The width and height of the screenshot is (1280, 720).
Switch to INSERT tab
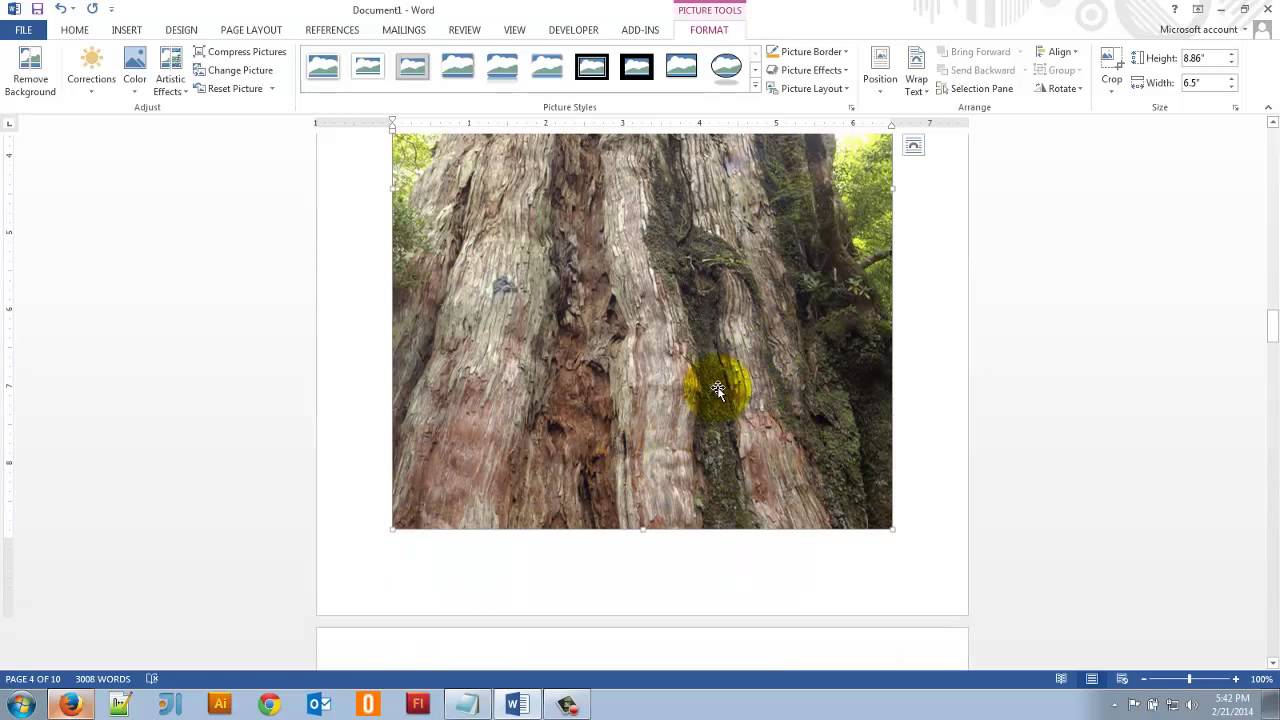pos(126,30)
